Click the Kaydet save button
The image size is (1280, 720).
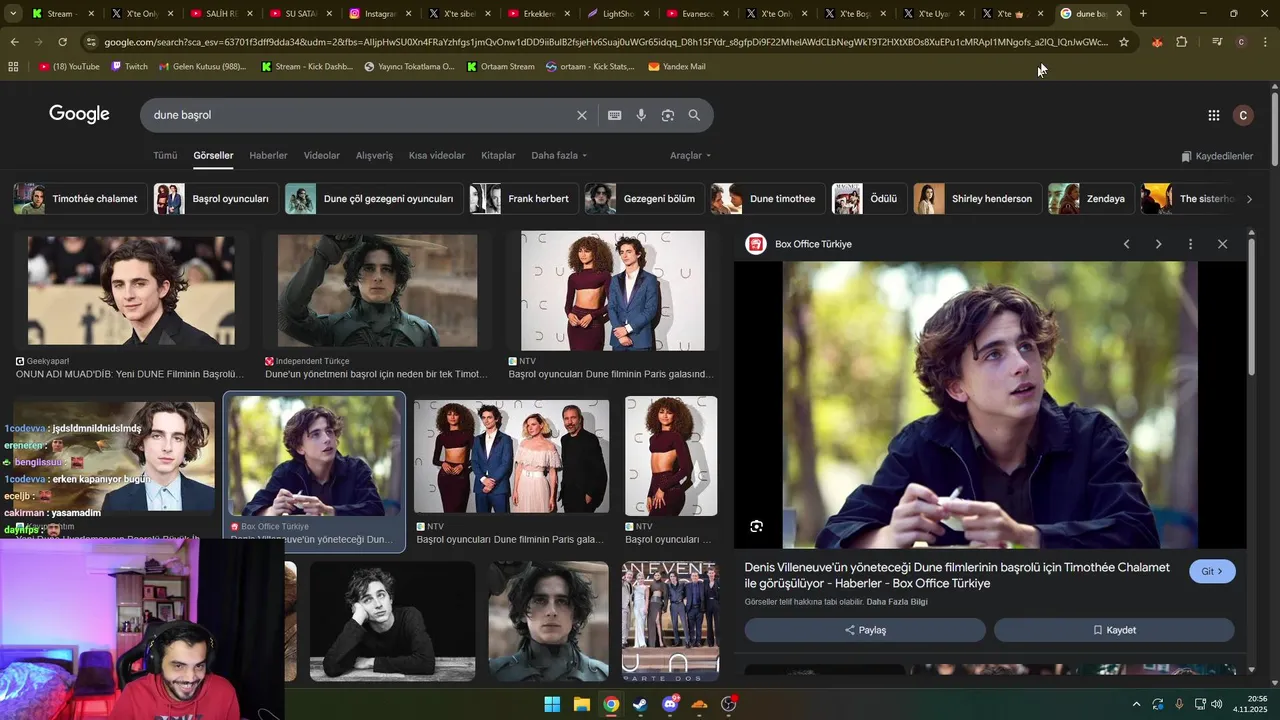1114,630
